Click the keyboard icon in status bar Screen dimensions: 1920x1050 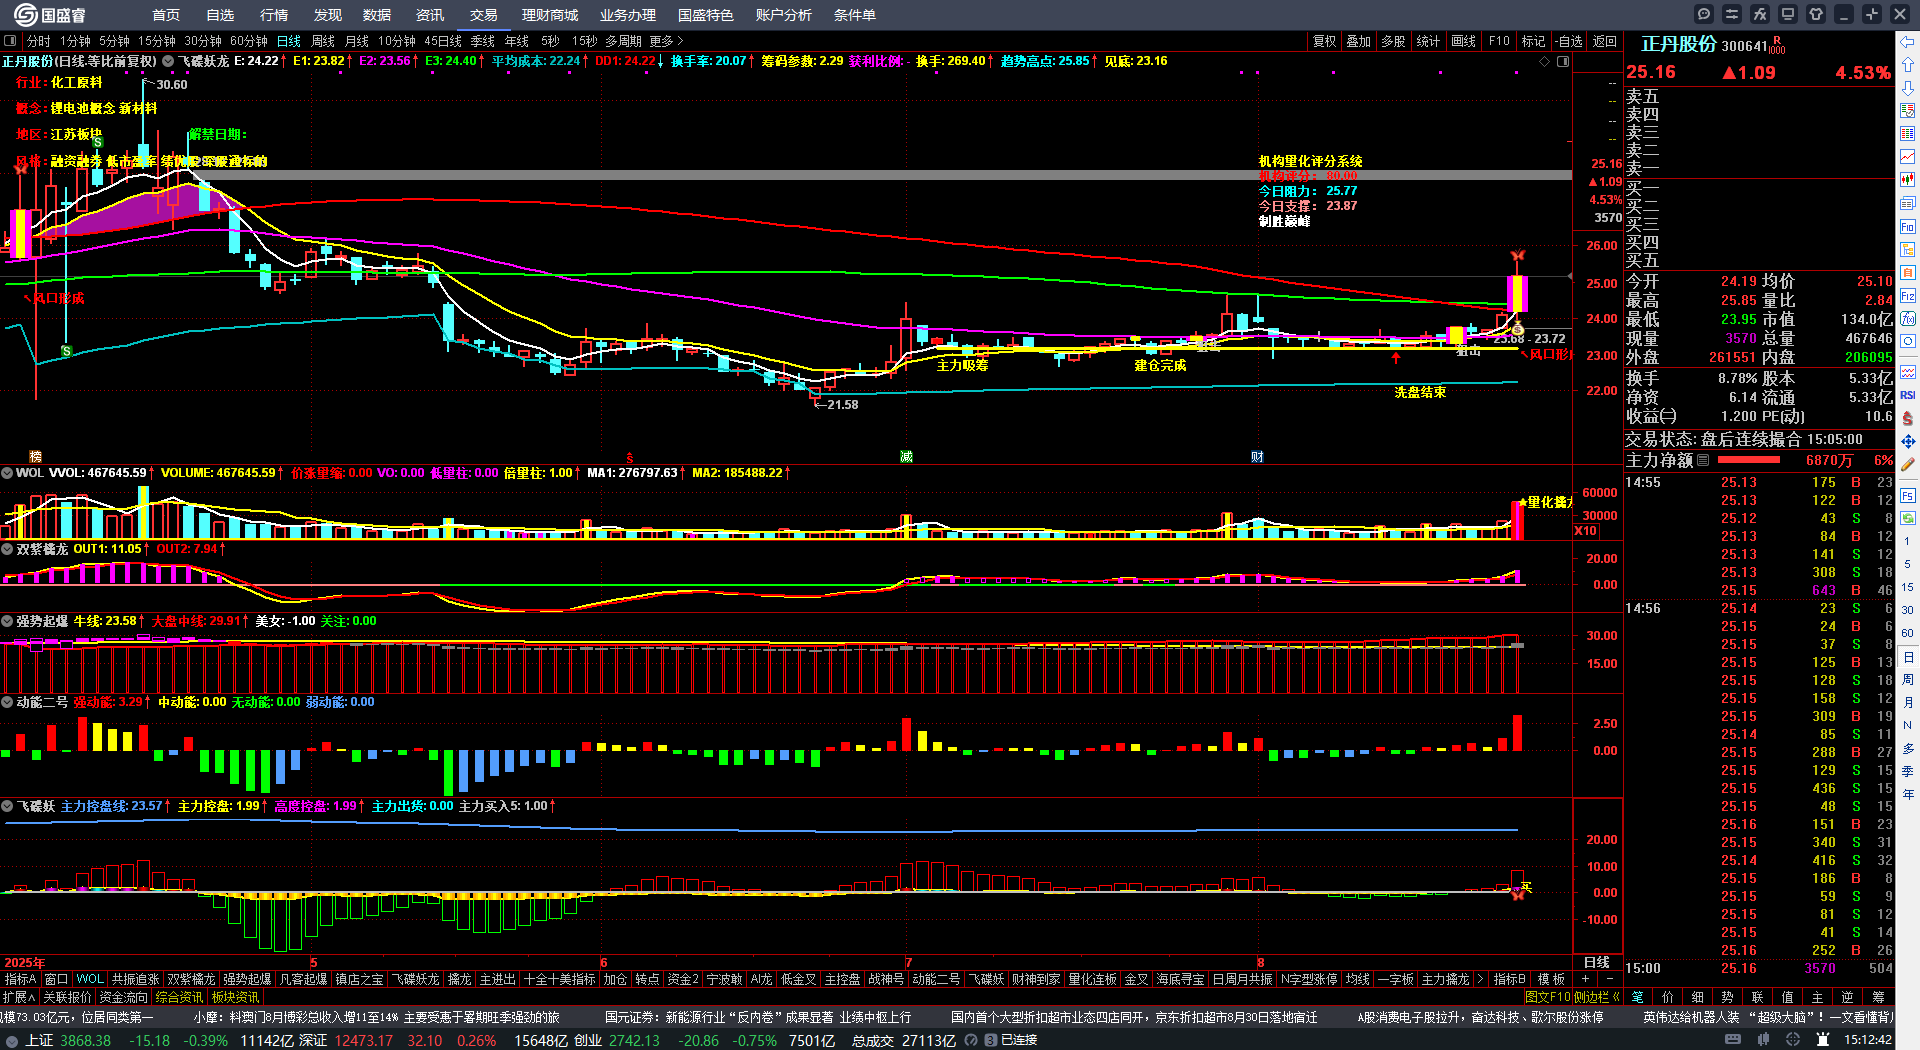[x=1733, y=1040]
